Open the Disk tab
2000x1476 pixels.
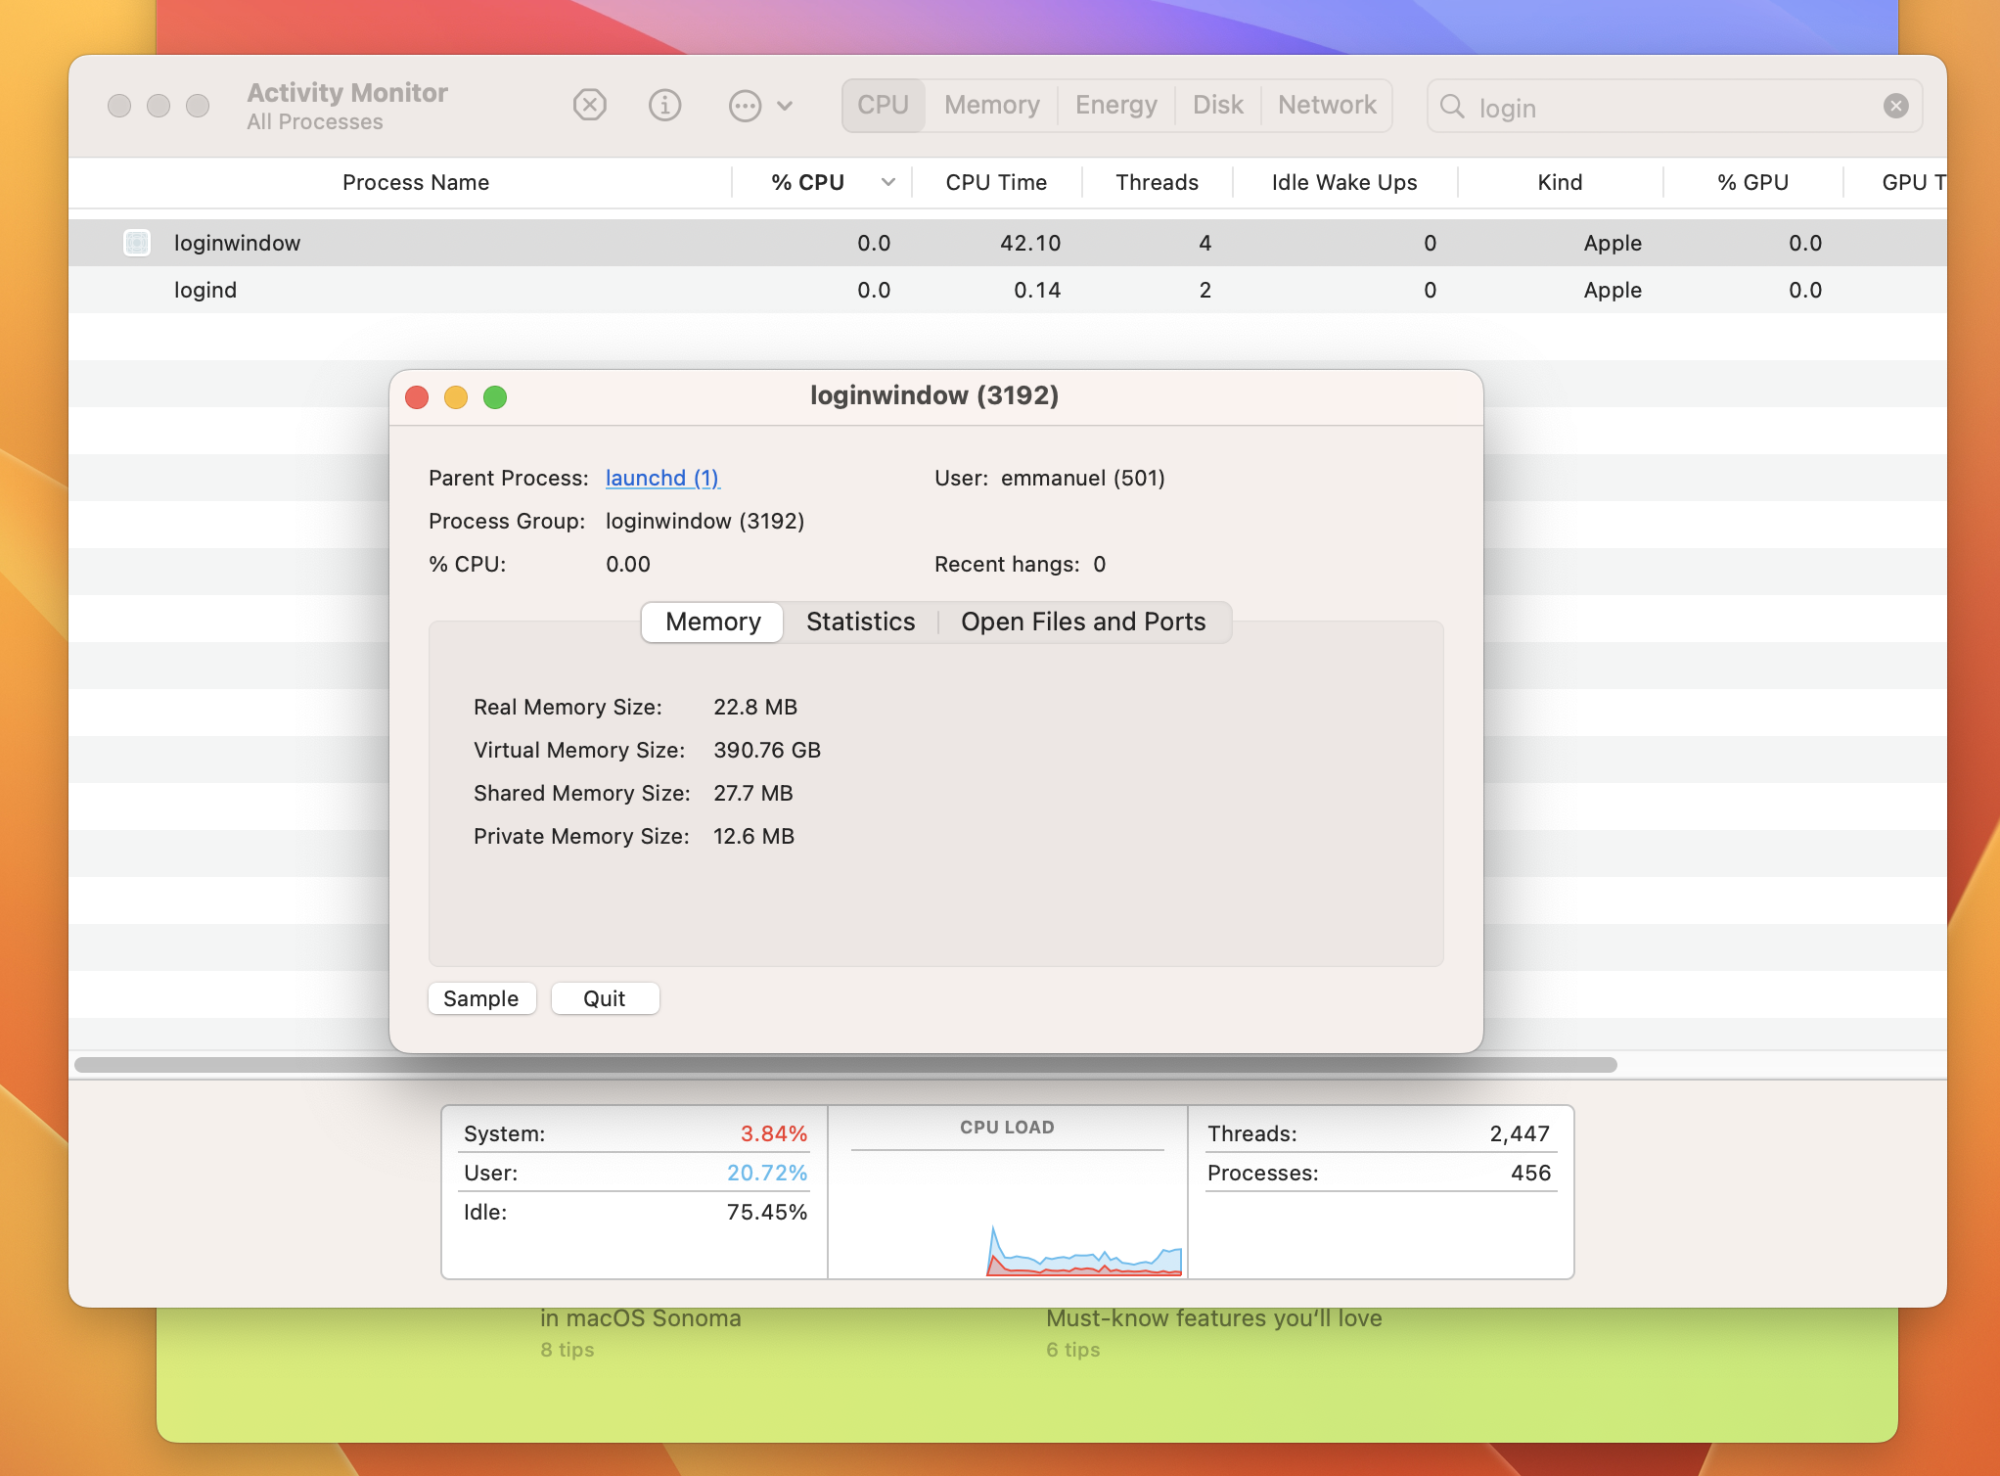(1217, 105)
